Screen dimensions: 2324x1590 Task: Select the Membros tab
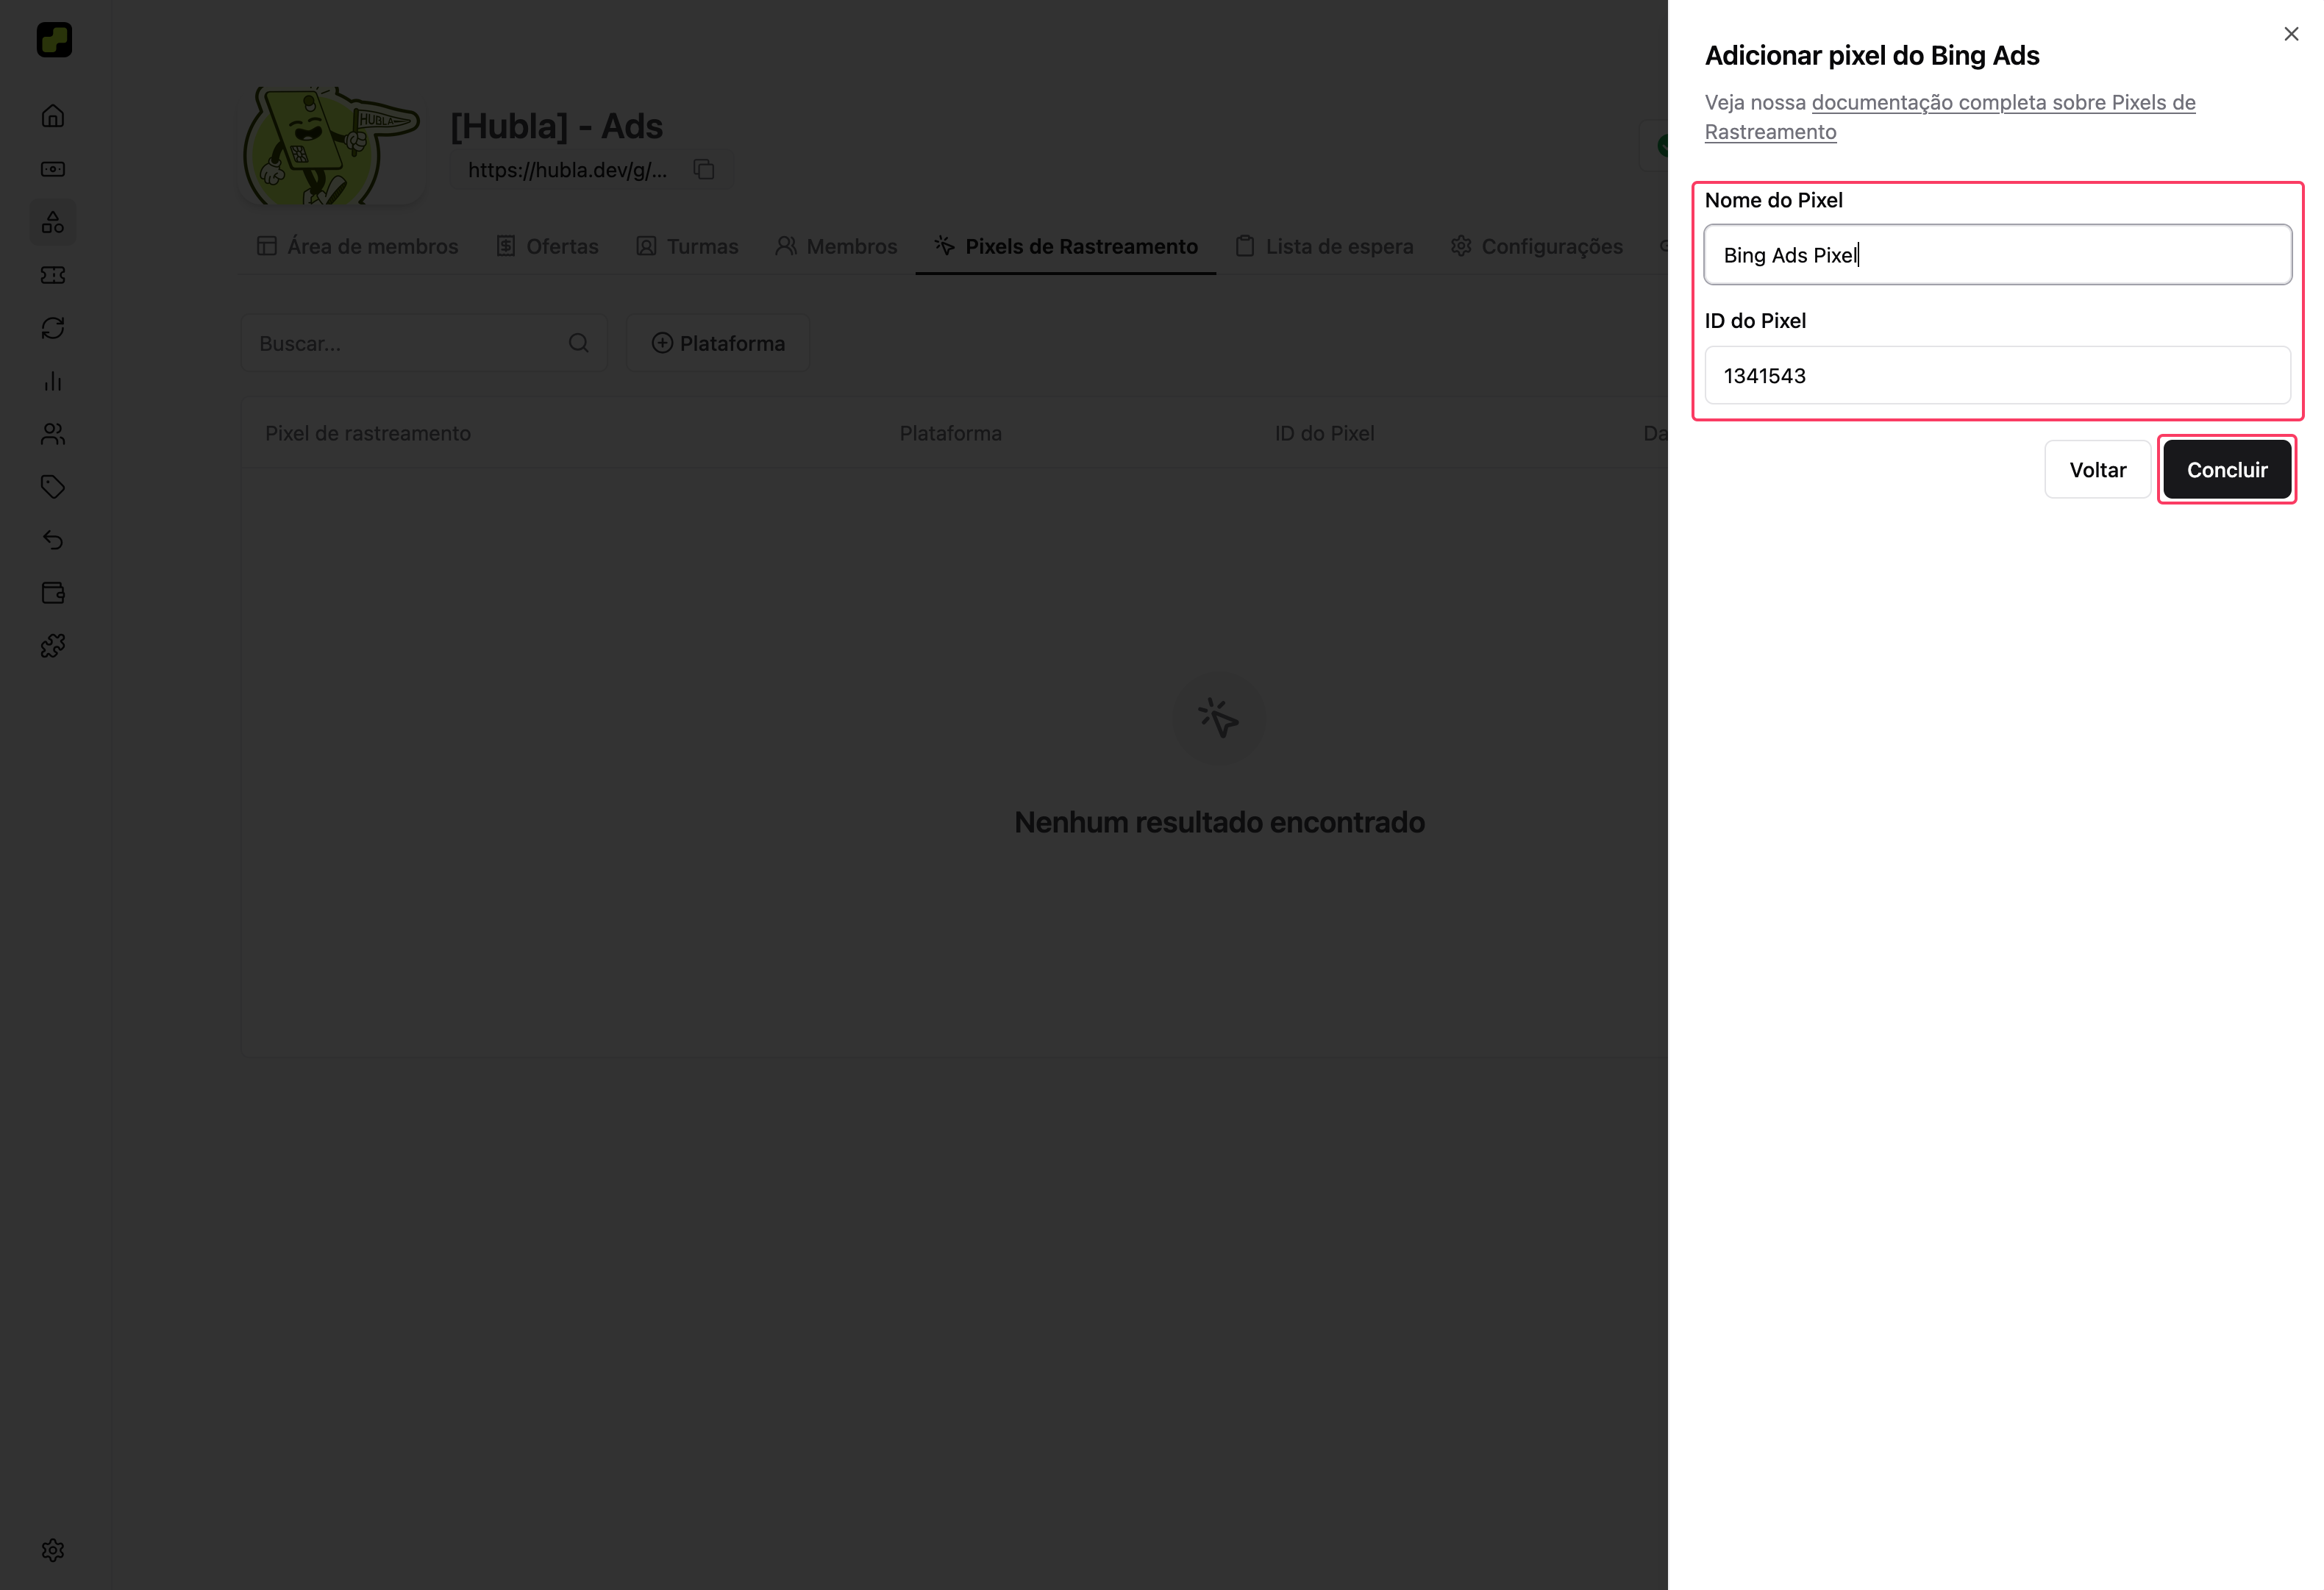pos(836,246)
